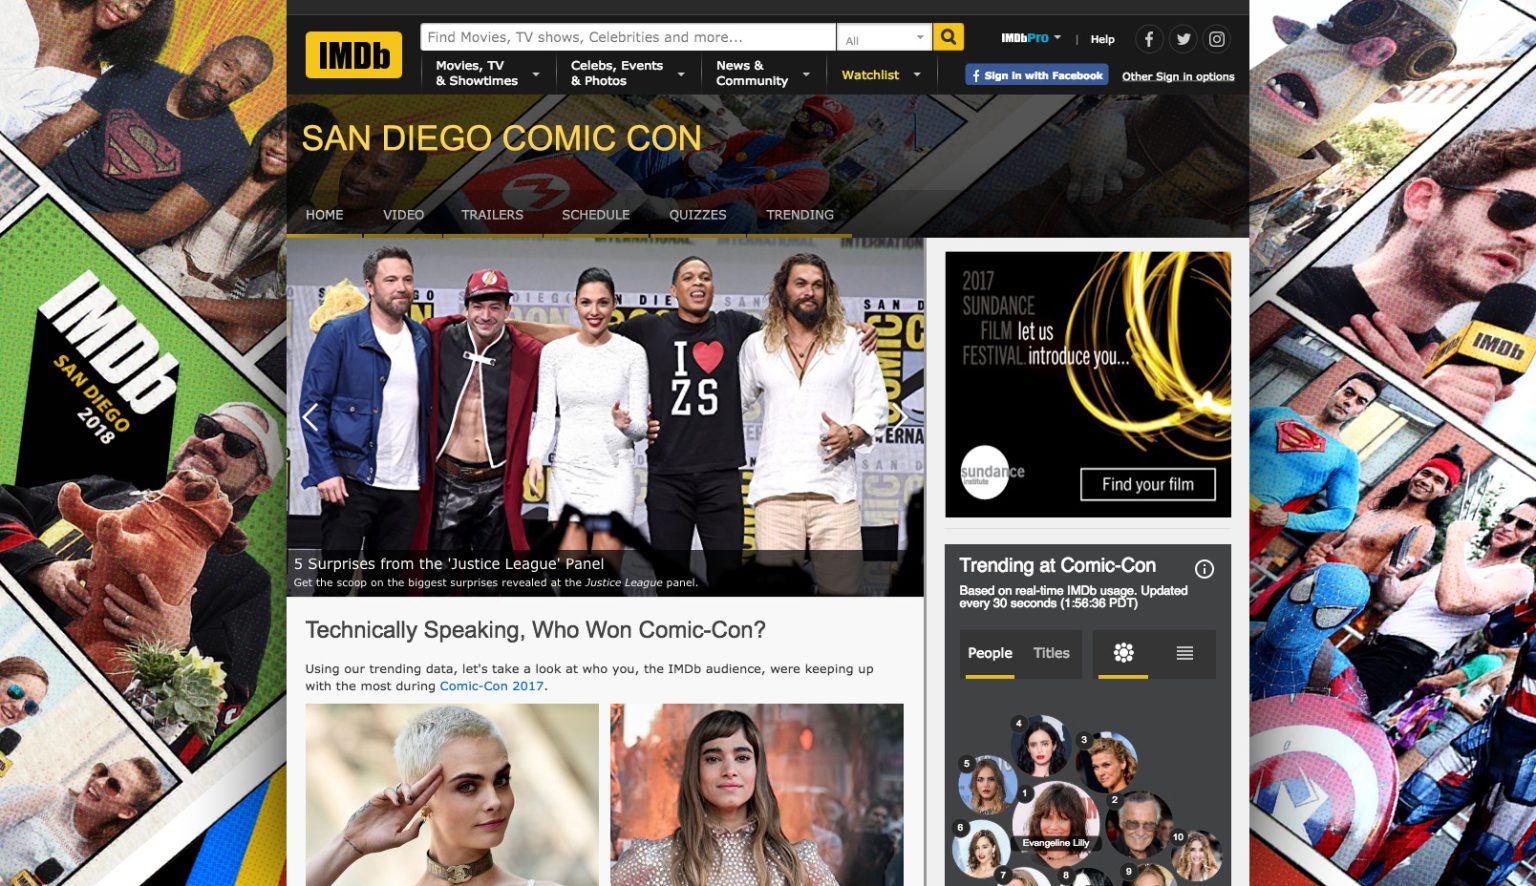
Task: Open the Comic-Con 2017 link
Action: tap(492, 686)
